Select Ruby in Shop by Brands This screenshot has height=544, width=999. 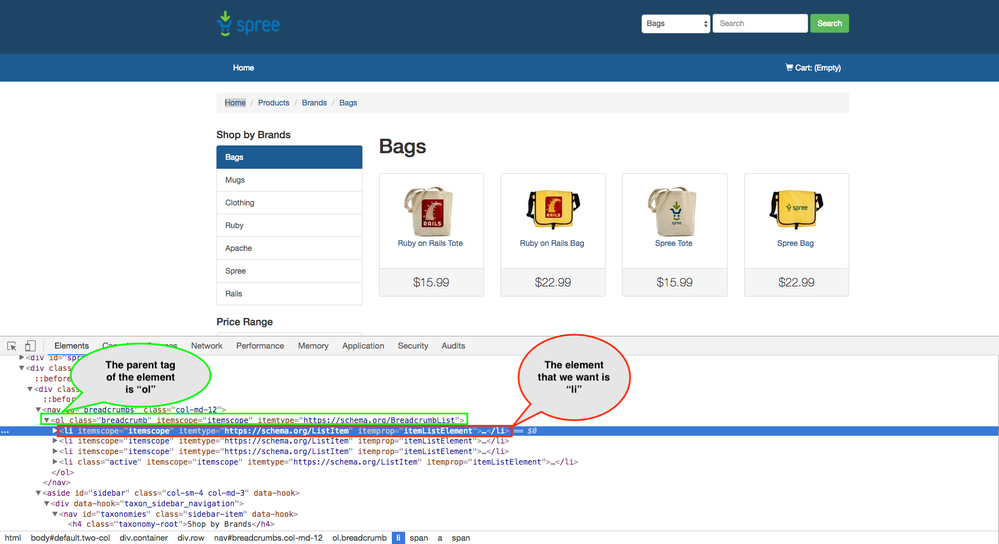pyautogui.click(x=289, y=225)
